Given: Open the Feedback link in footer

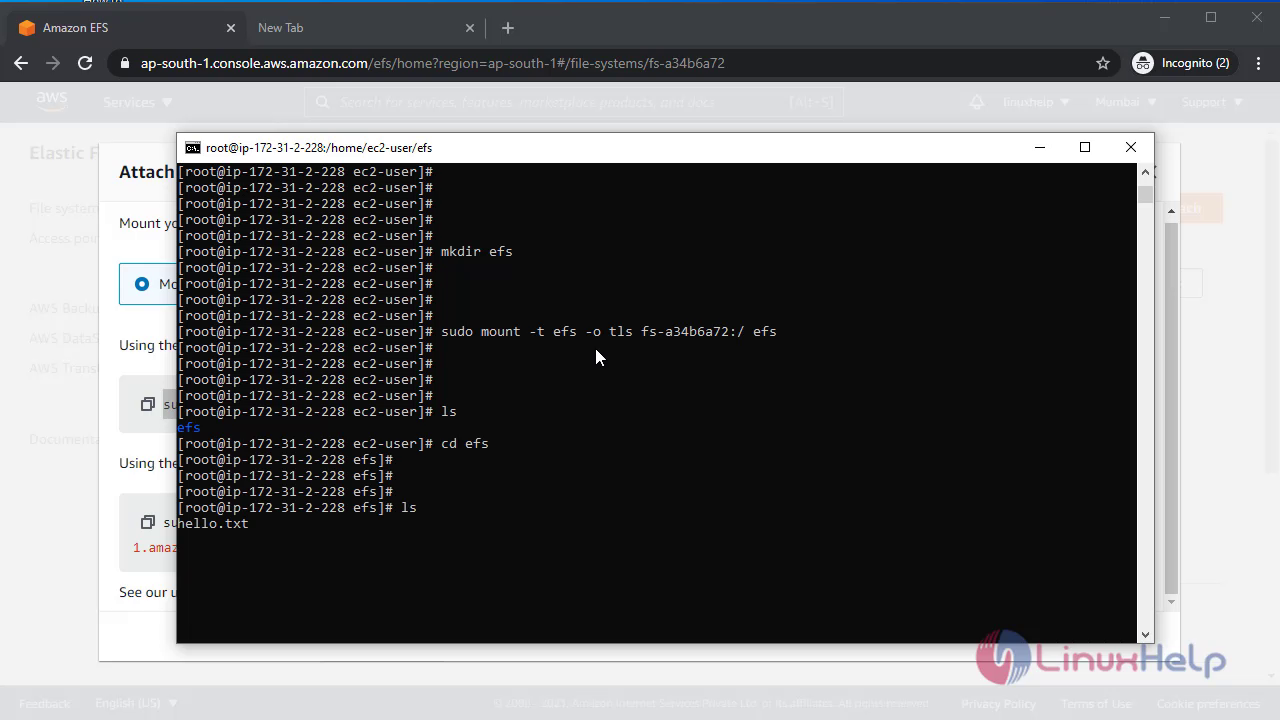Looking at the screenshot, I should coord(45,703).
